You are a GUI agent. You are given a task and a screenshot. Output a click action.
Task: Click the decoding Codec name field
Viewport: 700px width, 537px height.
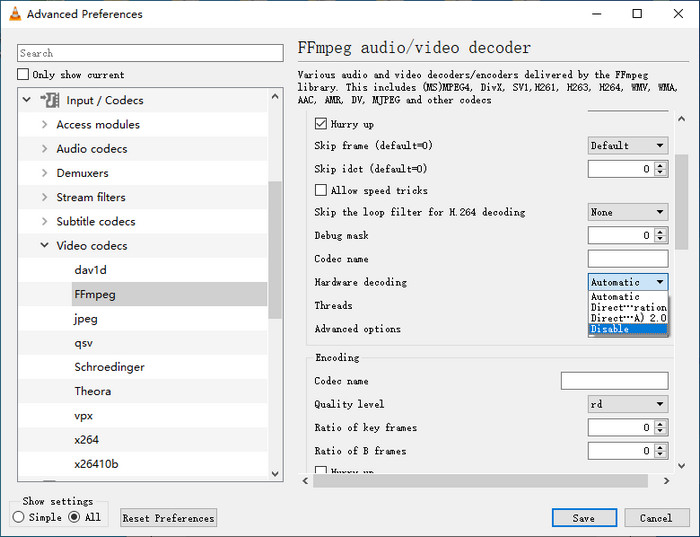point(628,259)
